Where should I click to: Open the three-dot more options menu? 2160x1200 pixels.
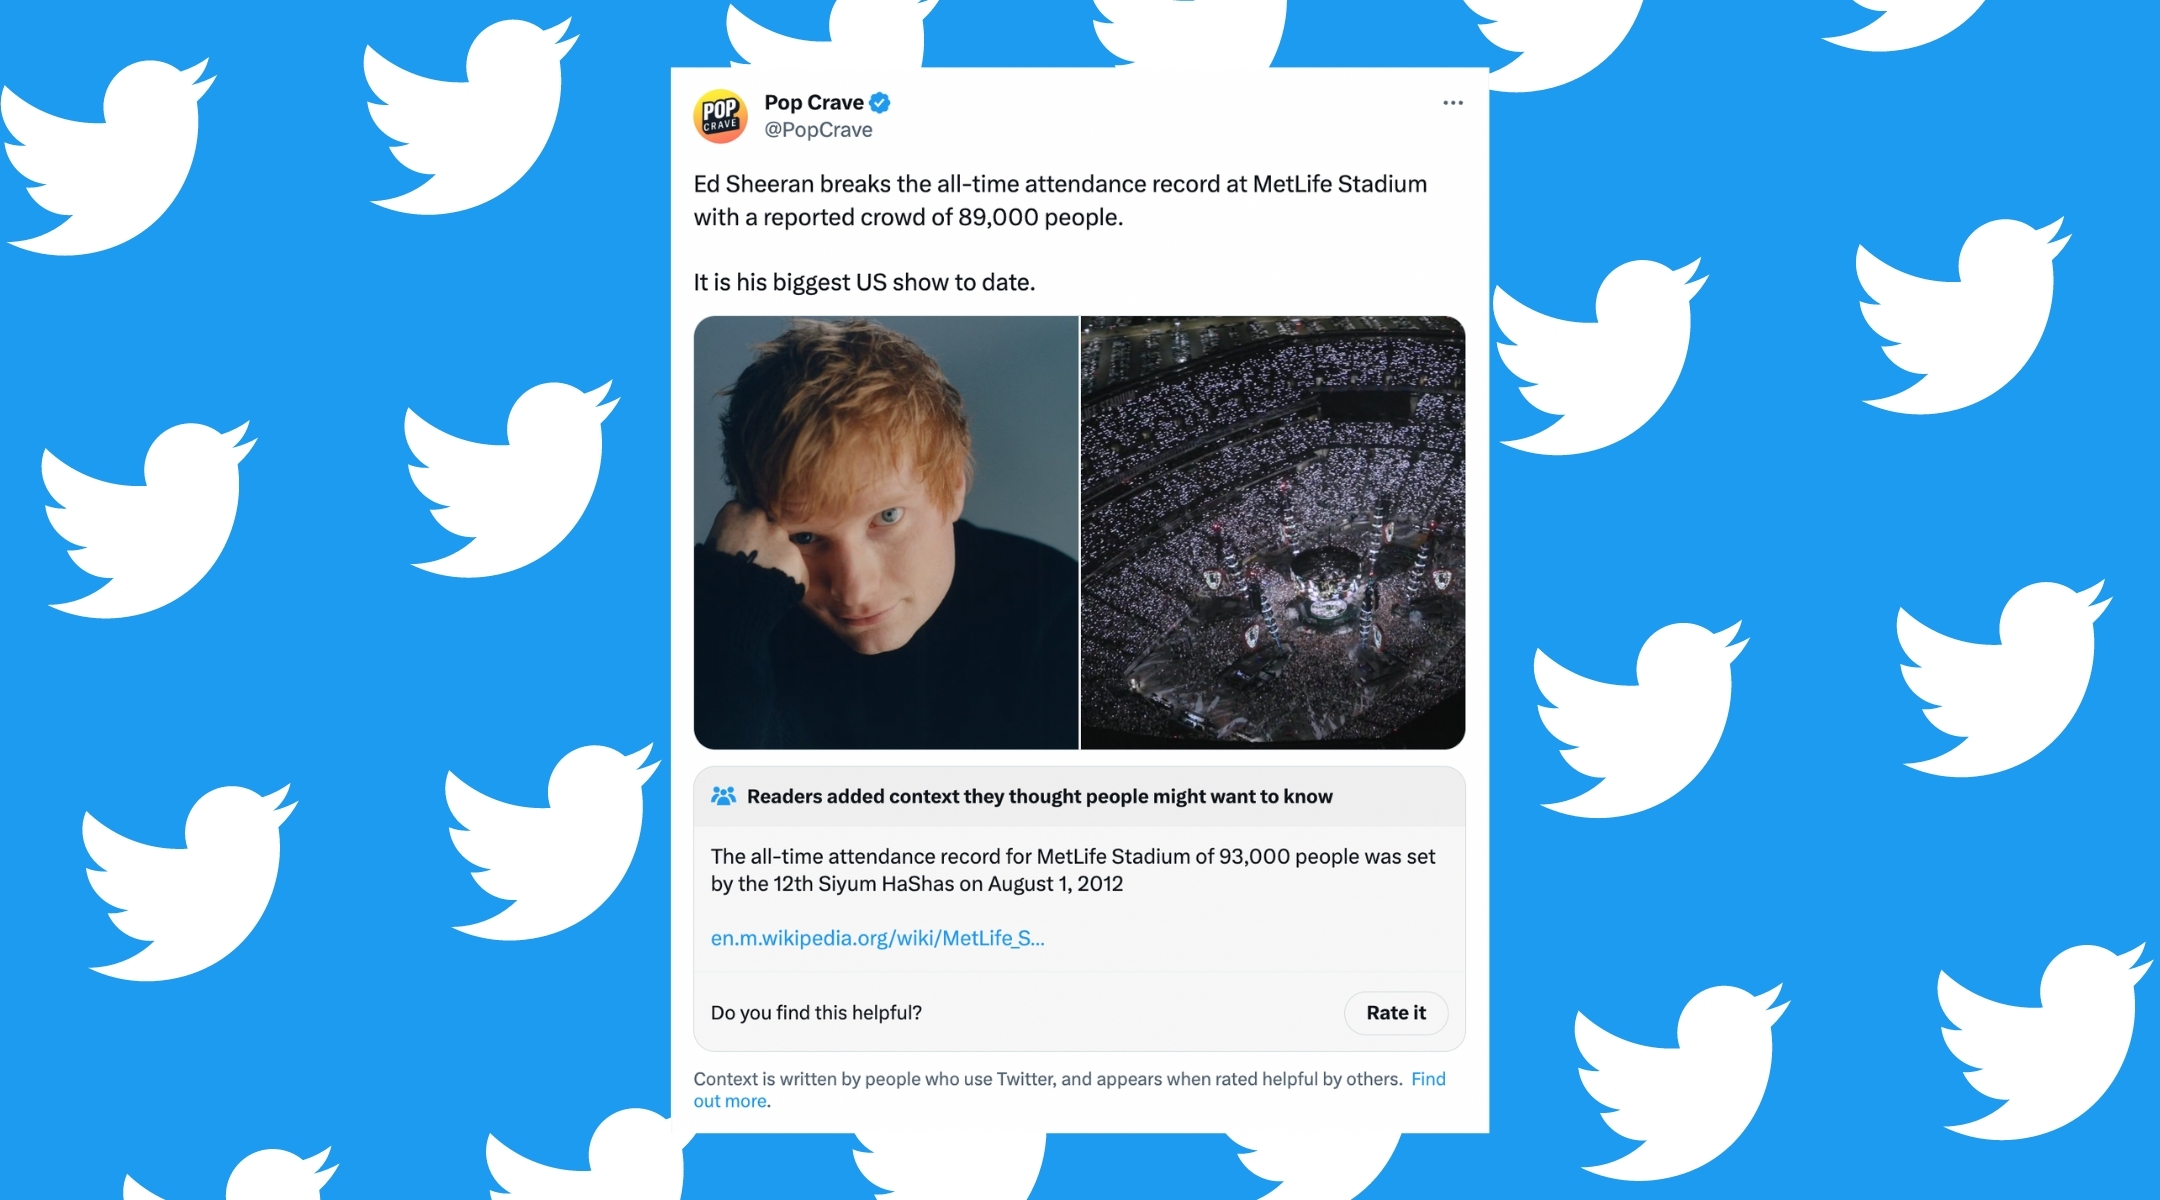click(1452, 103)
